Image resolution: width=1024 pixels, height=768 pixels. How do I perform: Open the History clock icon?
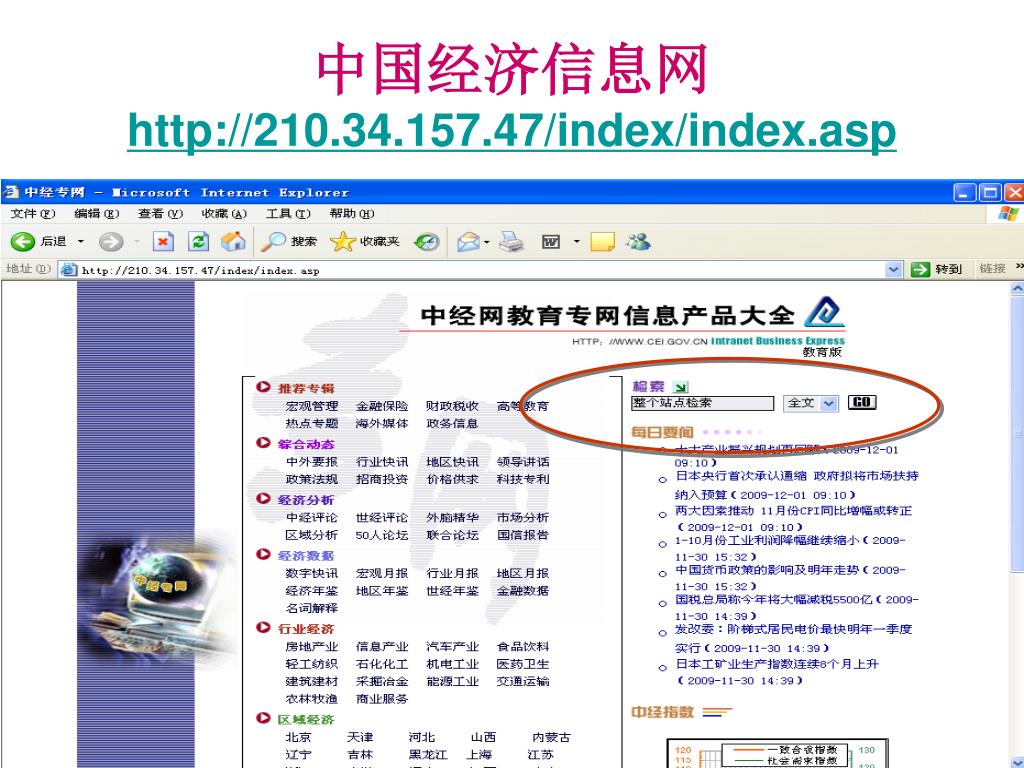tap(427, 242)
